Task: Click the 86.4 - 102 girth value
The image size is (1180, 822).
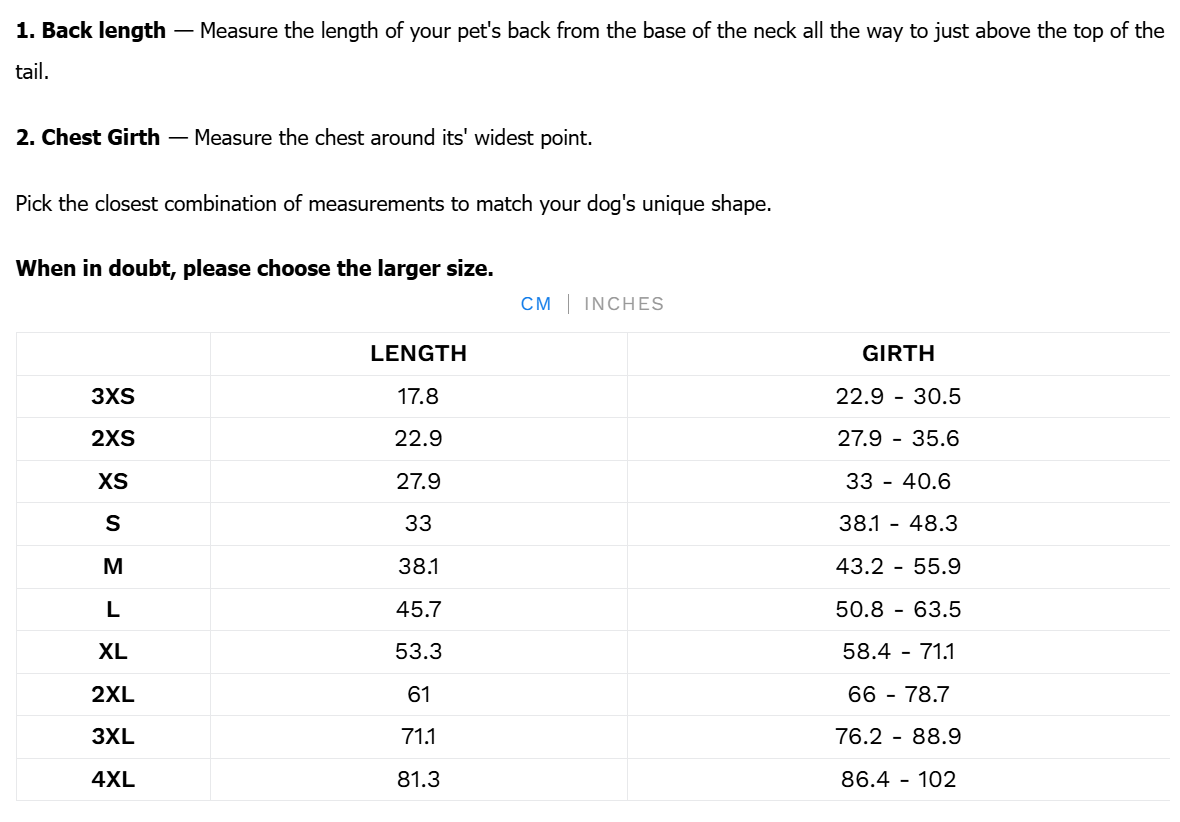Action: [898, 779]
